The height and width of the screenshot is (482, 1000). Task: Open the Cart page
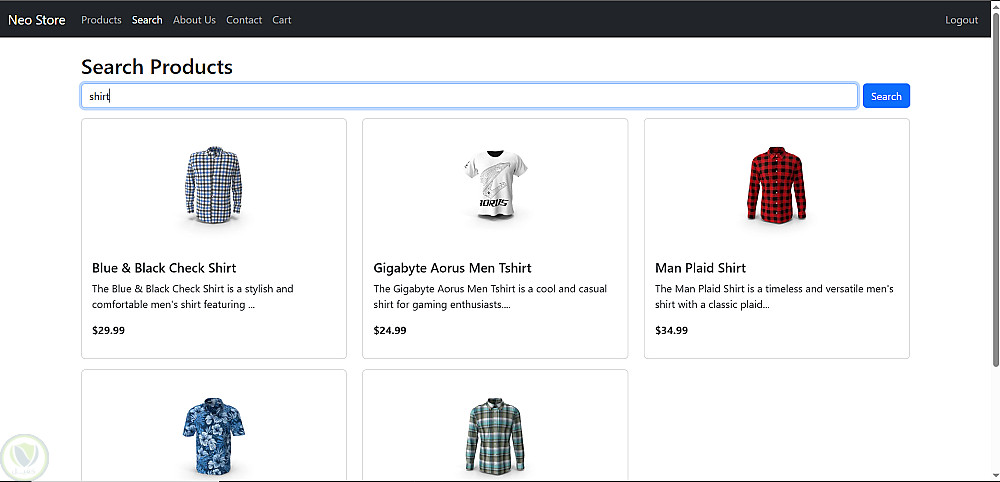[x=282, y=20]
